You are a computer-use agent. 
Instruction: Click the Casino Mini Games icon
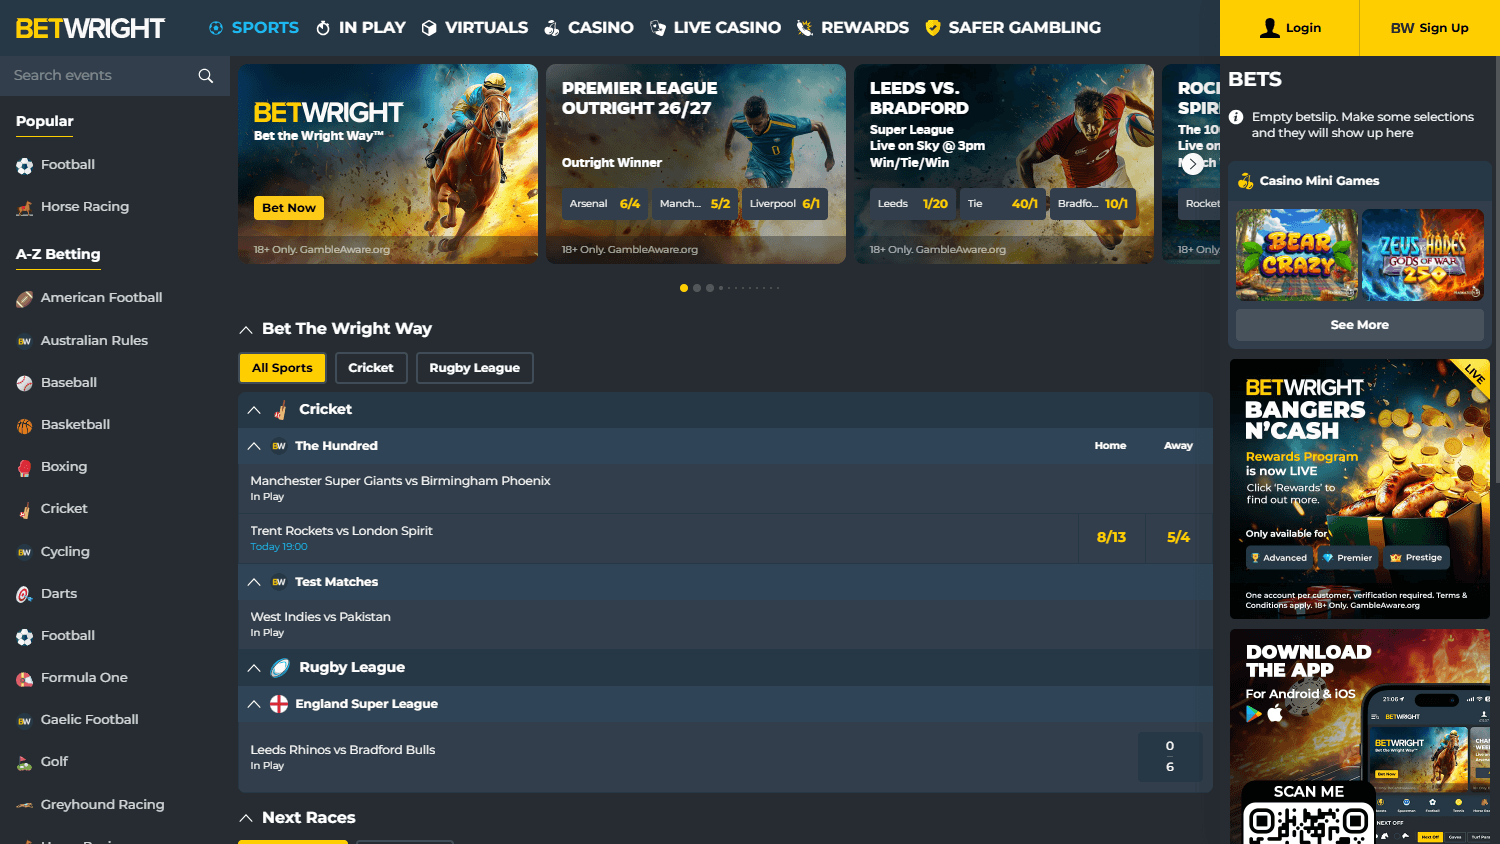tap(1246, 181)
